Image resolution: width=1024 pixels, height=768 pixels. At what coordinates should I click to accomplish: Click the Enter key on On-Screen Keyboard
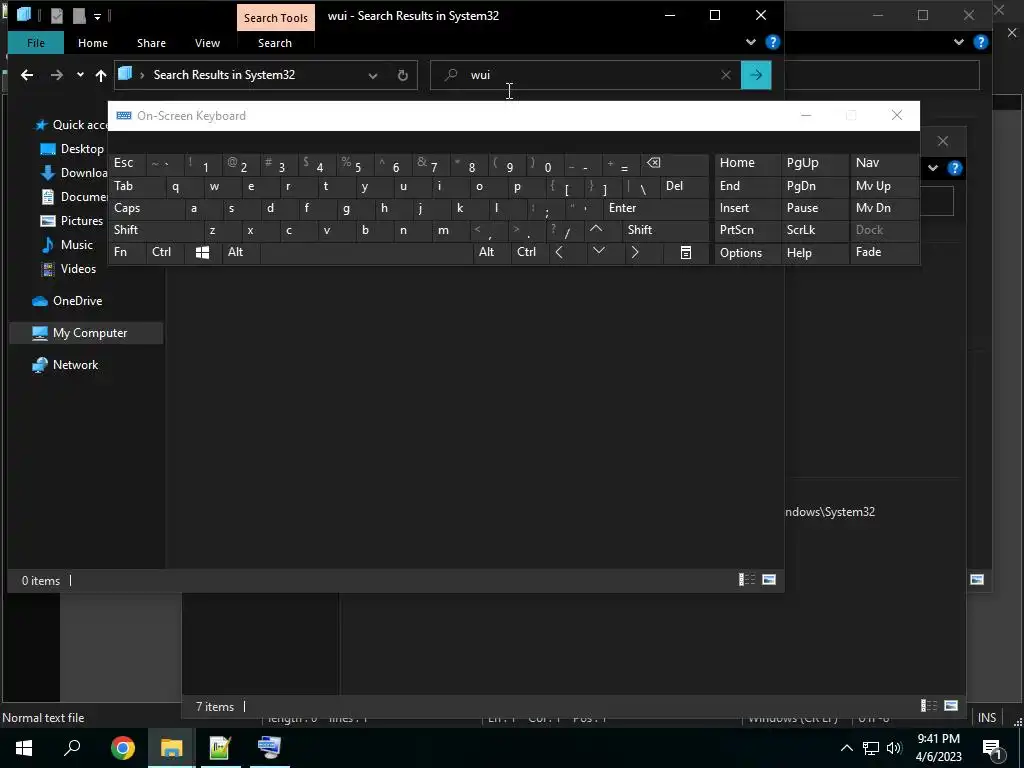point(656,208)
